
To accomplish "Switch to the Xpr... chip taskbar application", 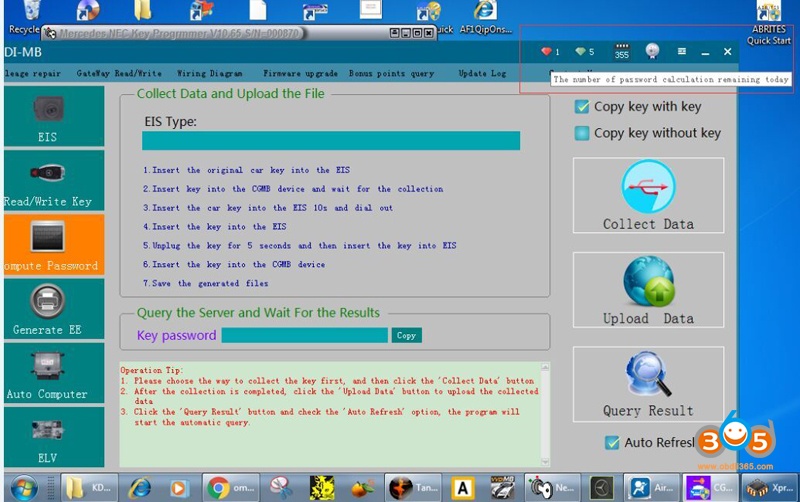I will [x=770, y=488].
